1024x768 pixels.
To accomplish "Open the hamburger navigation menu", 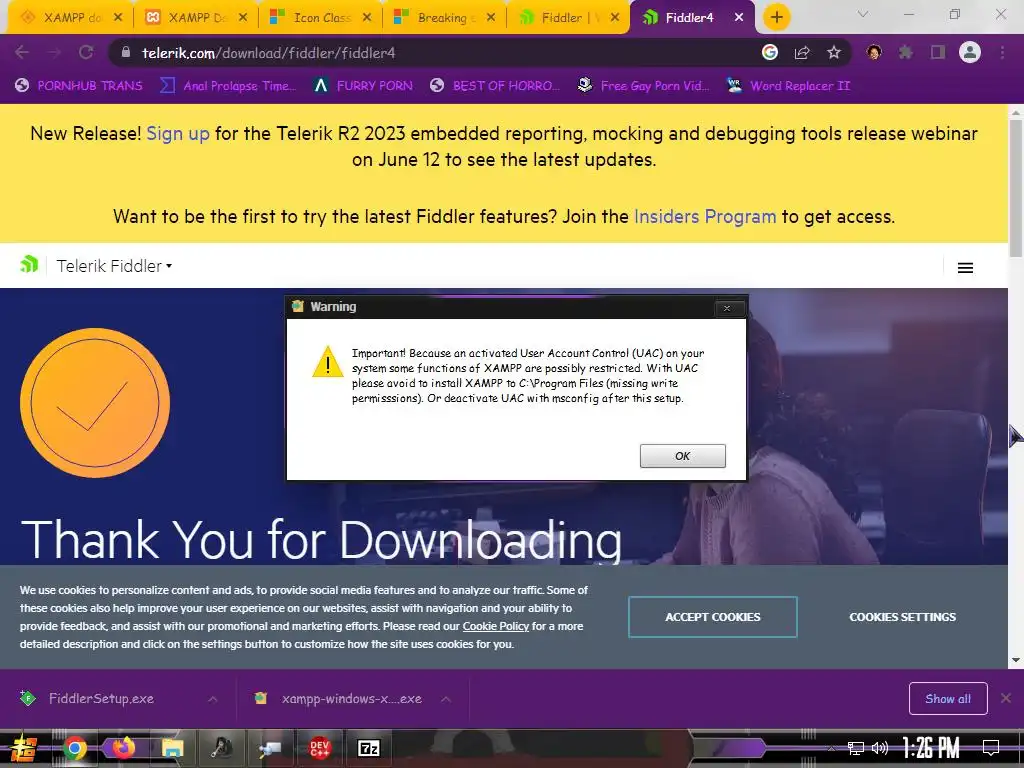I will pyautogui.click(x=965, y=267).
